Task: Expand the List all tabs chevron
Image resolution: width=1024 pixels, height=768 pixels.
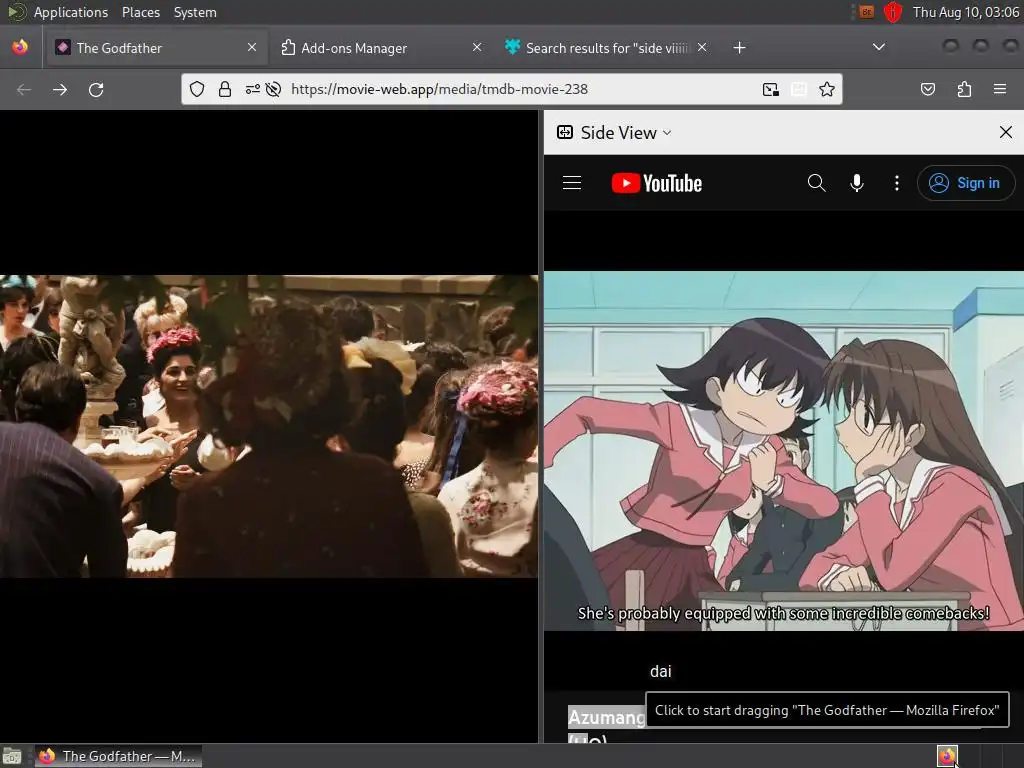Action: pos(879,47)
